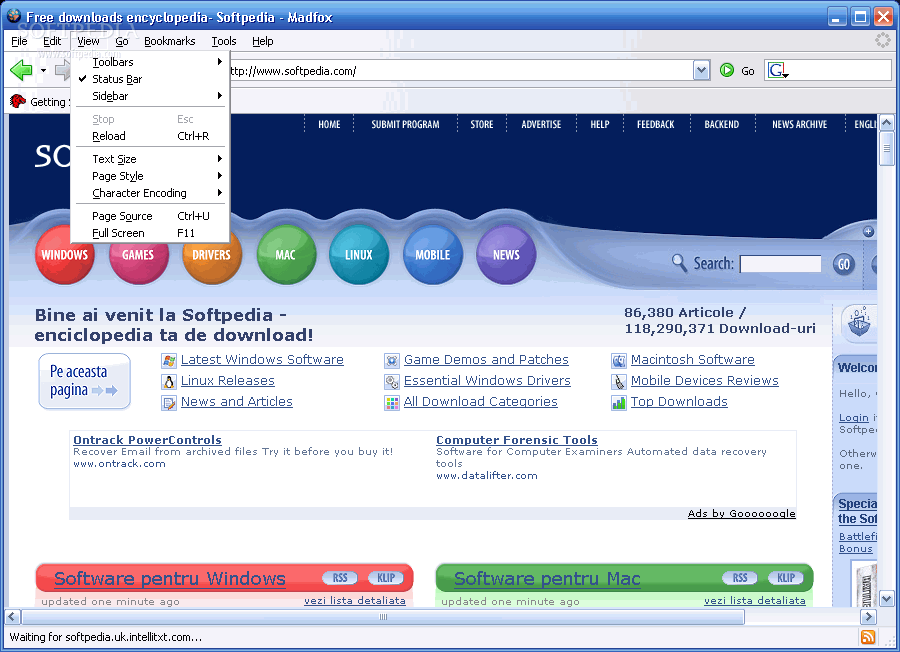Open the address bar URL history dropdown

[701, 70]
